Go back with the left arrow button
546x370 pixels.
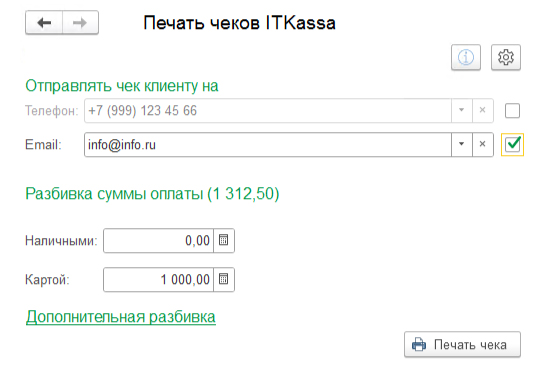(x=44, y=23)
